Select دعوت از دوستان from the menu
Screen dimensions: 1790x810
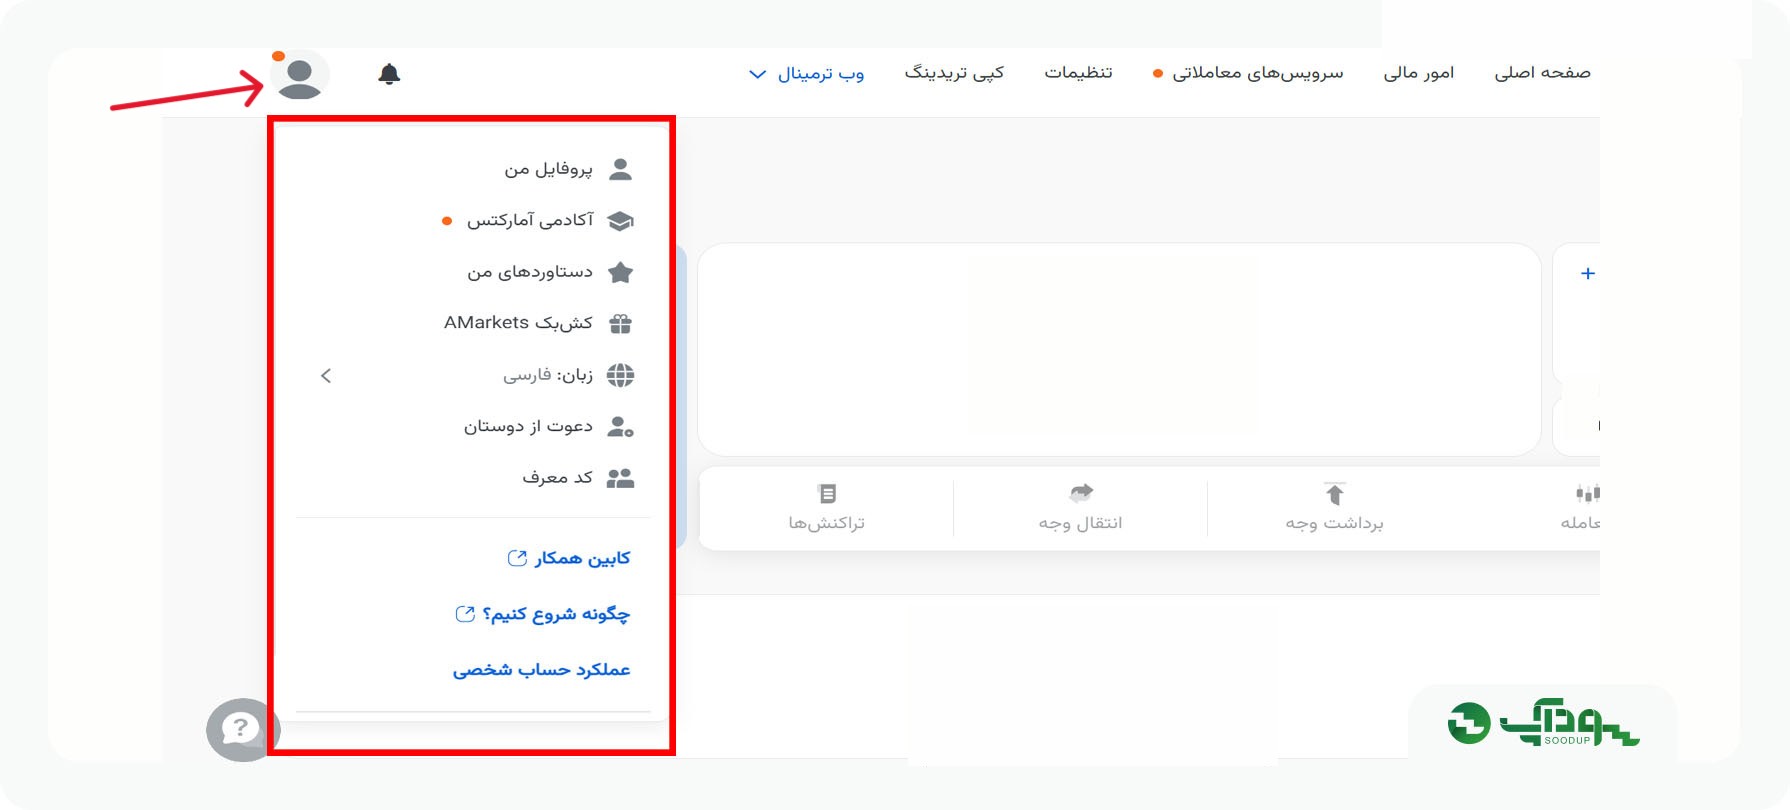pos(528,427)
